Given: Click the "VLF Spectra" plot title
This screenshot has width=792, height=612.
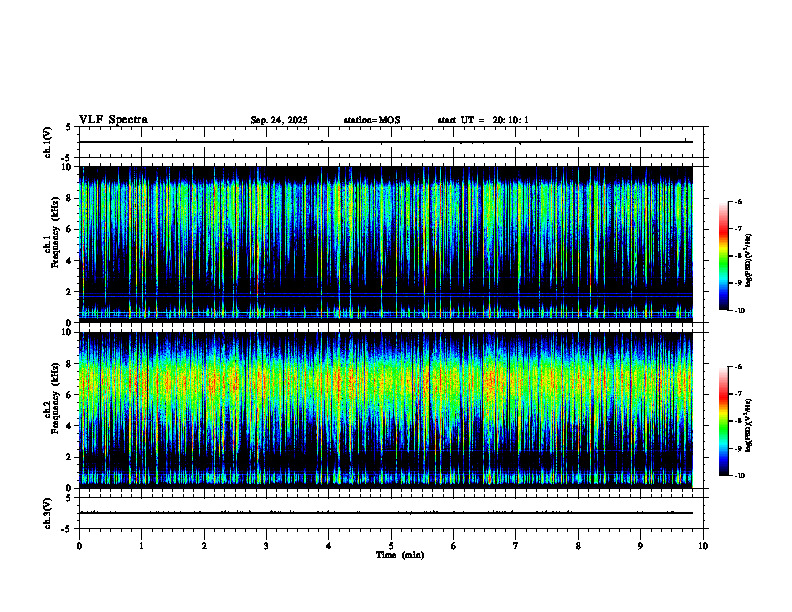Looking at the screenshot, I should click(x=113, y=120).
